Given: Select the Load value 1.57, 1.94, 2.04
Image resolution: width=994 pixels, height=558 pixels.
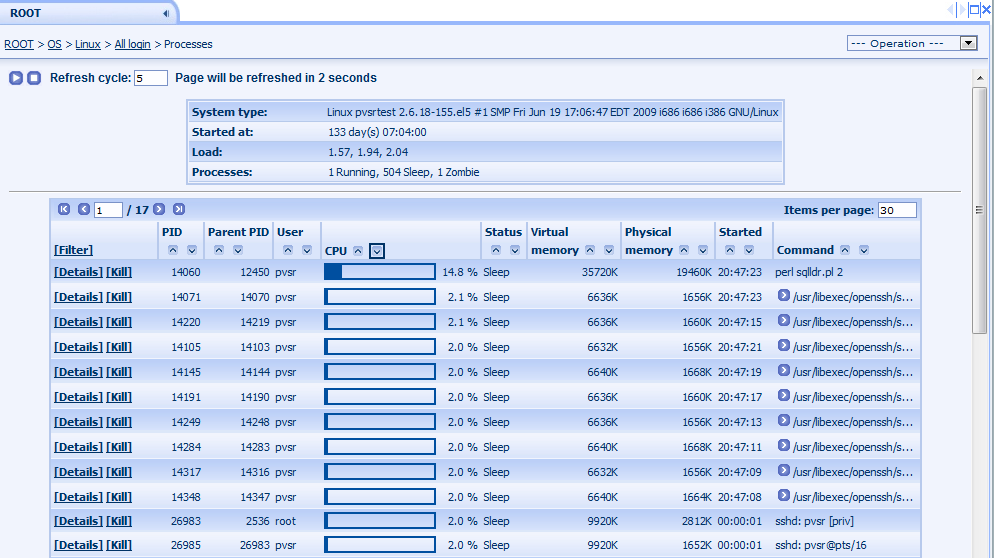Looking at the screenshot, I should (x=368, y=152).
